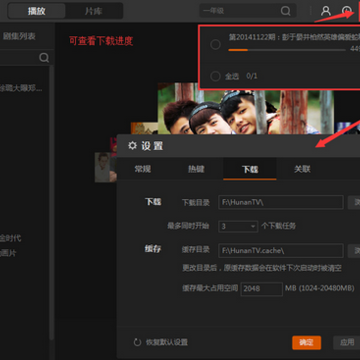This screenshot has width=360, height=360.
Task: Click the settings gear icon
Action: [132, 145]
